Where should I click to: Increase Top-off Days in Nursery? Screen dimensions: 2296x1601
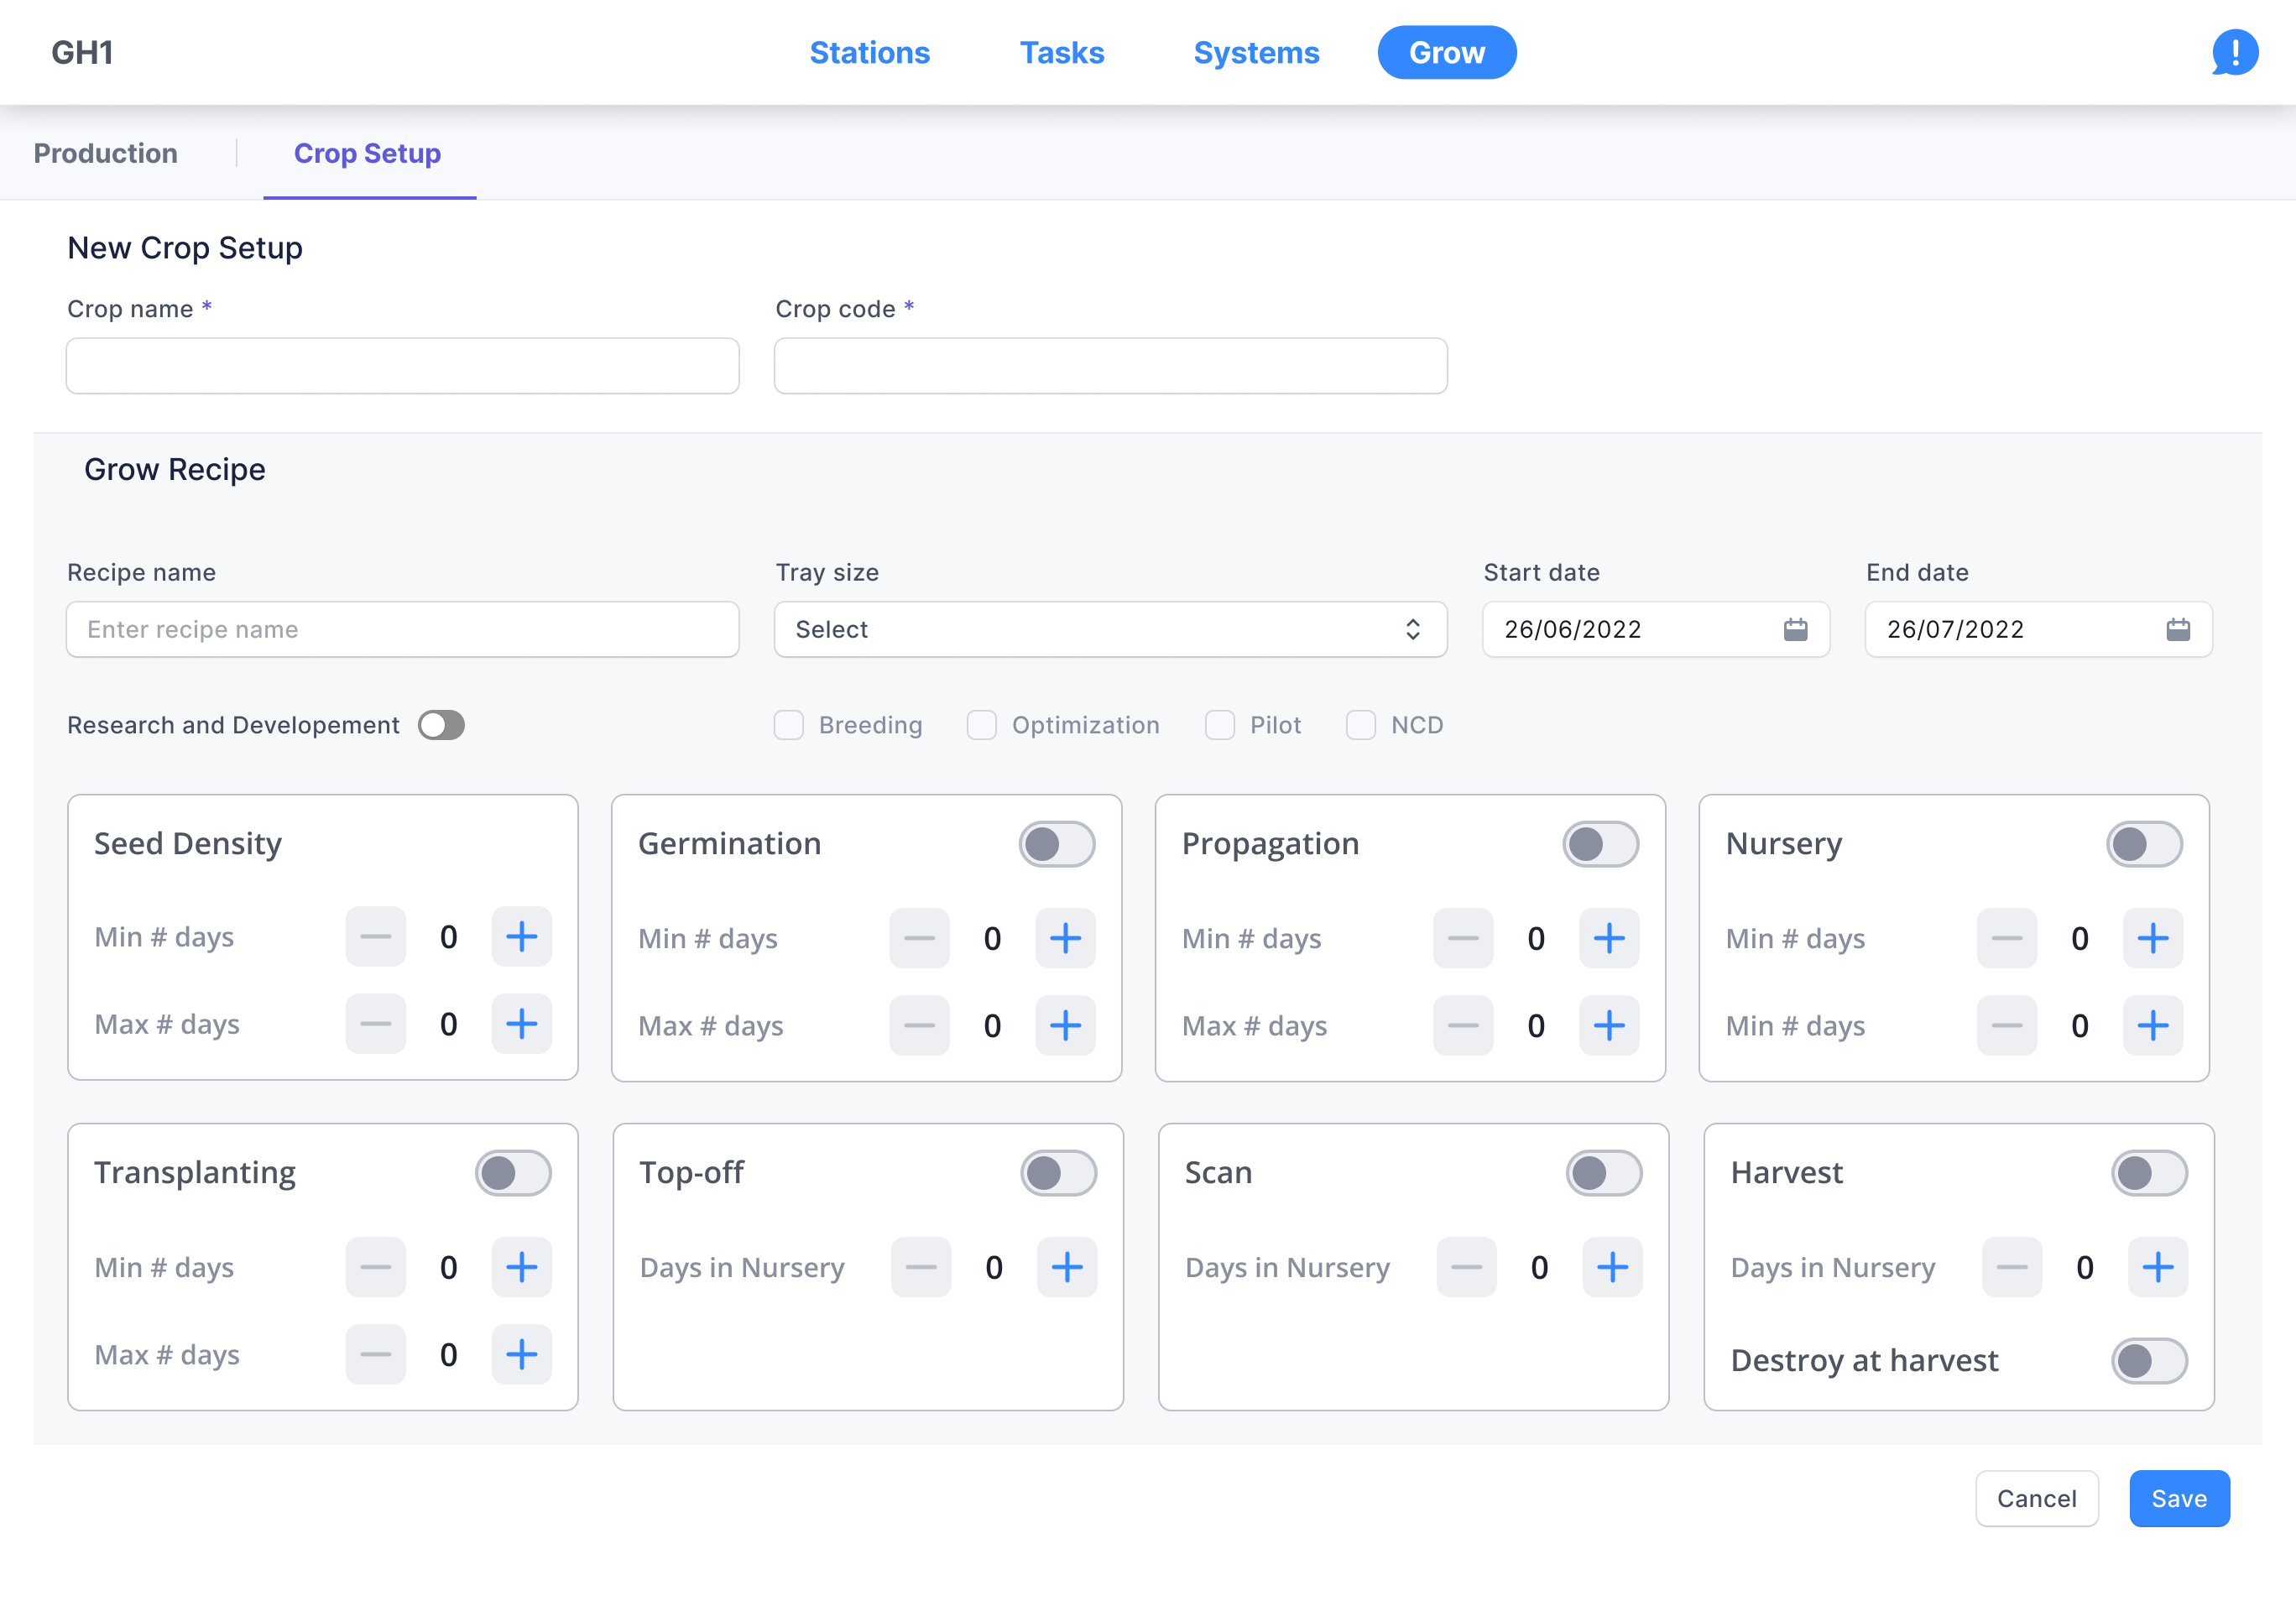pyautogui.click(x=1066, y=1267)
